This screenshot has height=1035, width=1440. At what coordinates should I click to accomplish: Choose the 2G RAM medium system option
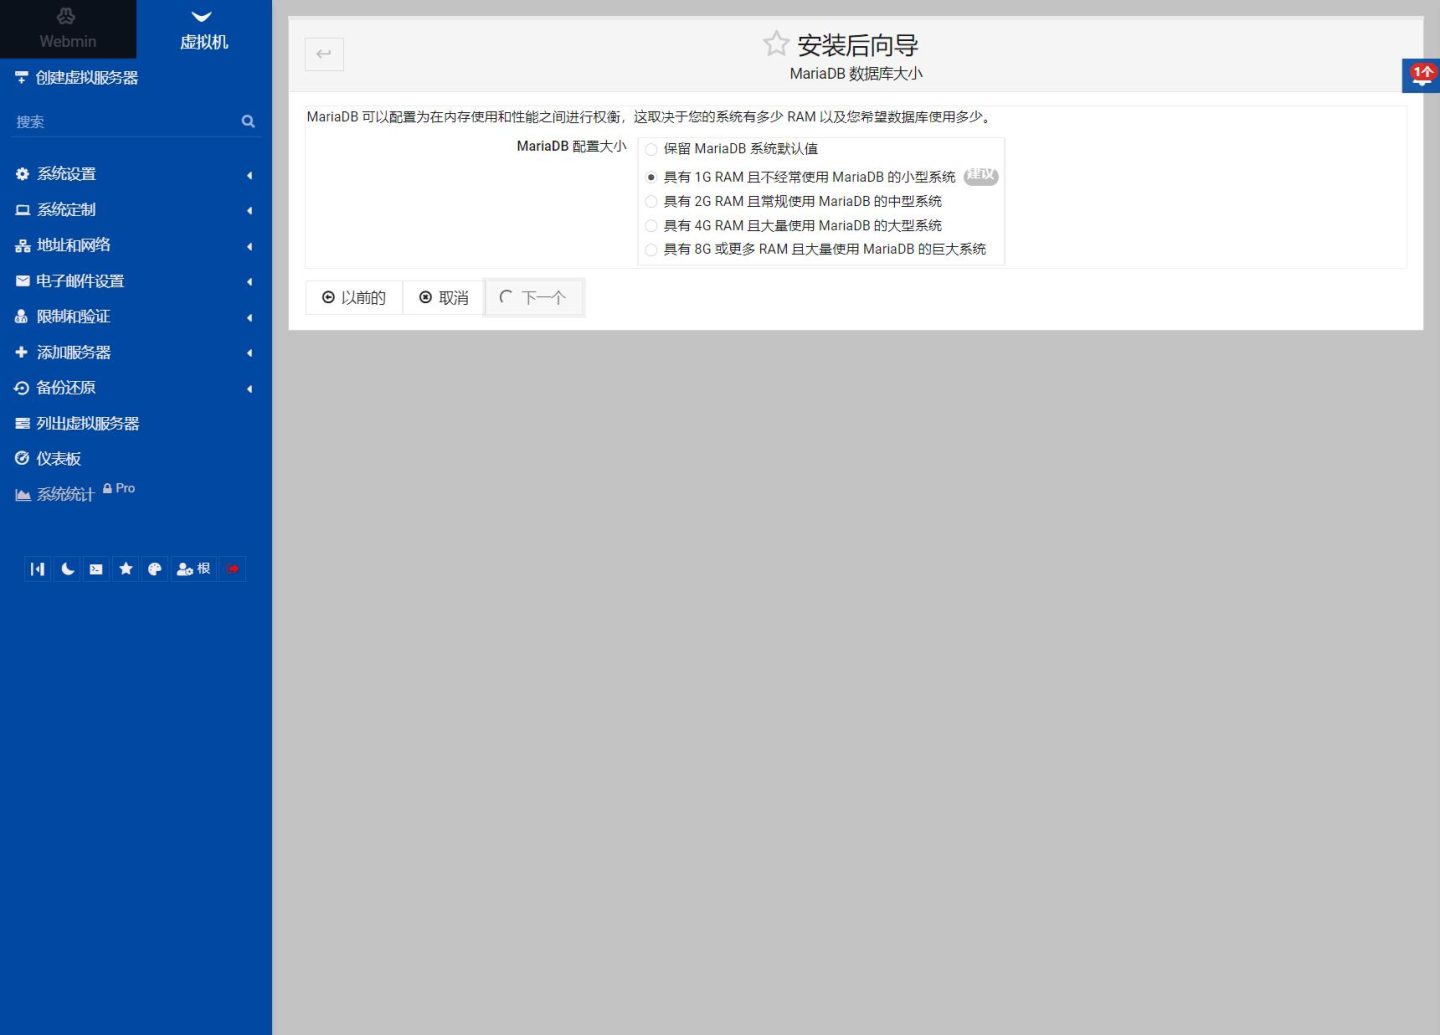coord(651,201)
